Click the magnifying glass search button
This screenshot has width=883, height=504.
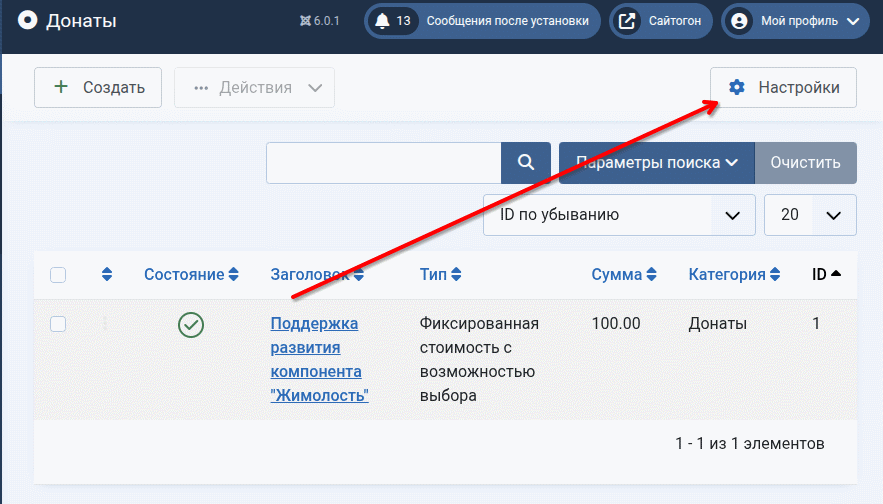(x=525, y=163)
